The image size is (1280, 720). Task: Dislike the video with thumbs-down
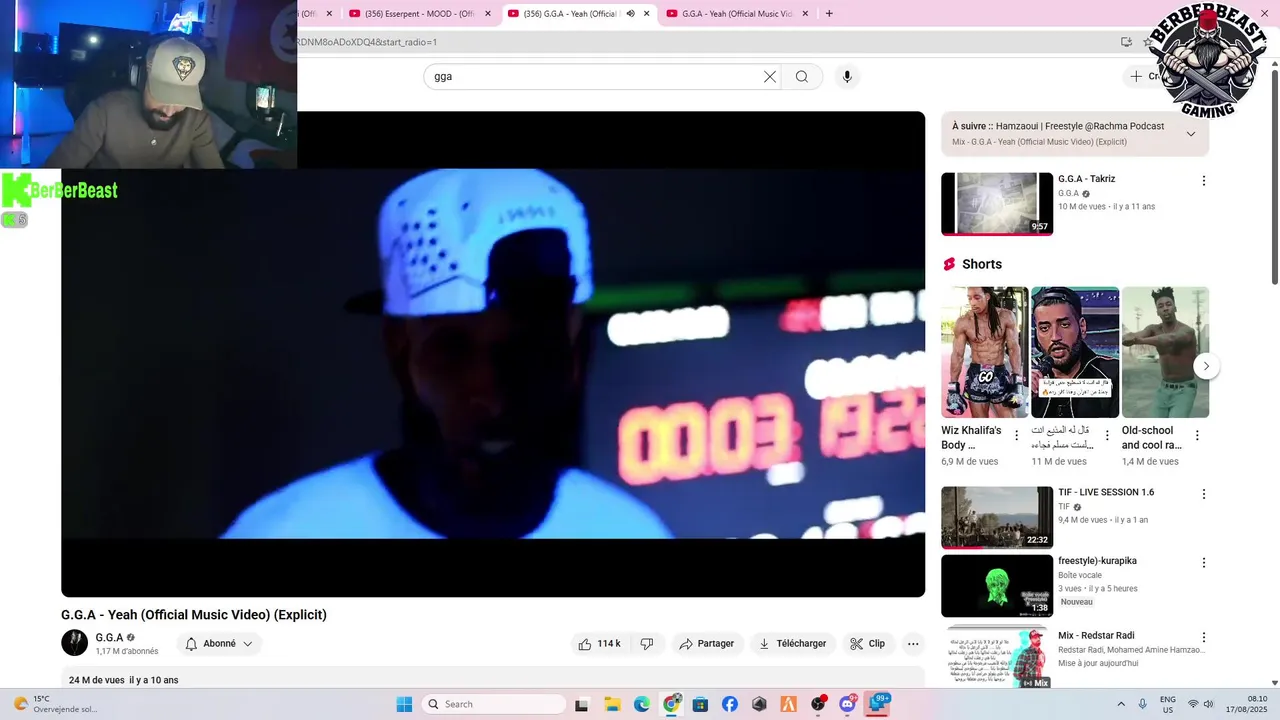(647, 644)
